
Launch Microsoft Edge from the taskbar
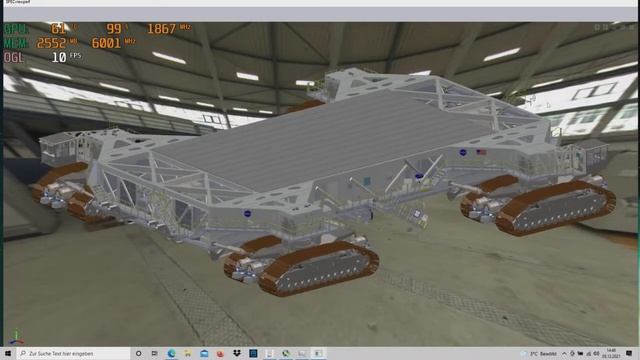pyautogui.click(x=171, y=353)
